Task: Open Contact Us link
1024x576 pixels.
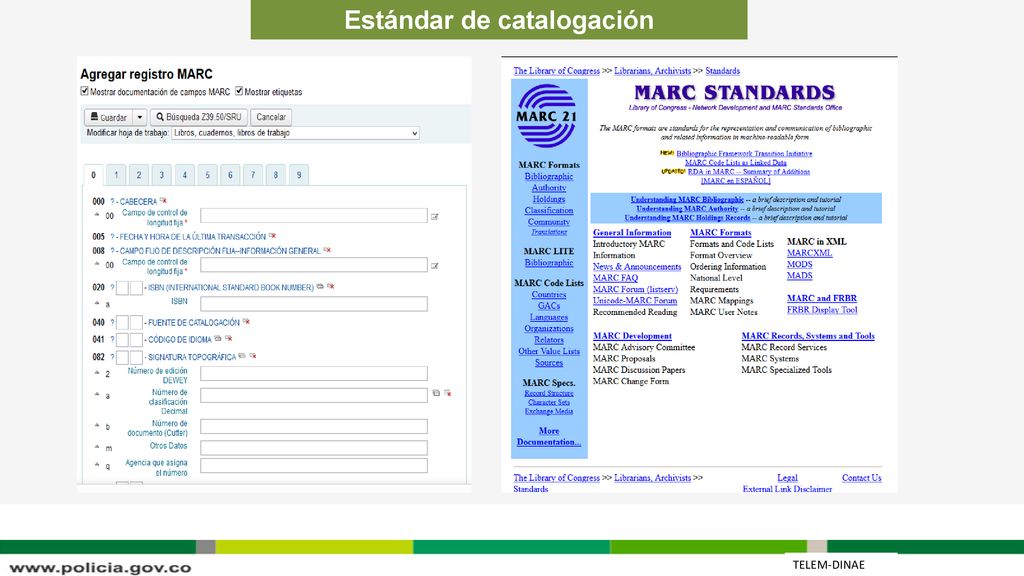Action: point(861,478)
